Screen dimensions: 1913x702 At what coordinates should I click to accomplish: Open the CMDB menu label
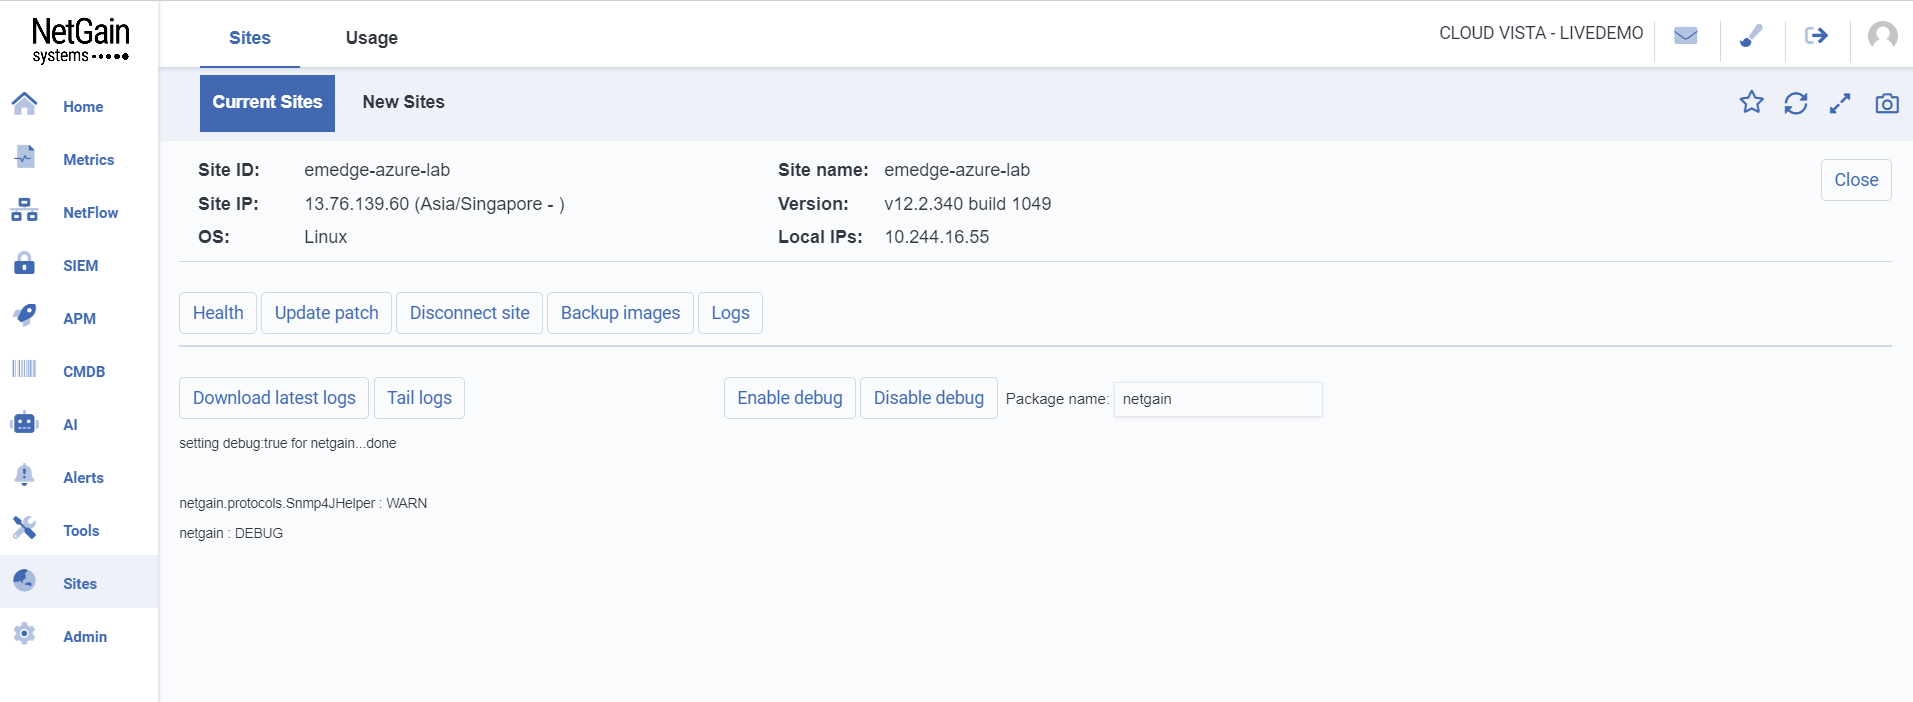tap(84, 372)
